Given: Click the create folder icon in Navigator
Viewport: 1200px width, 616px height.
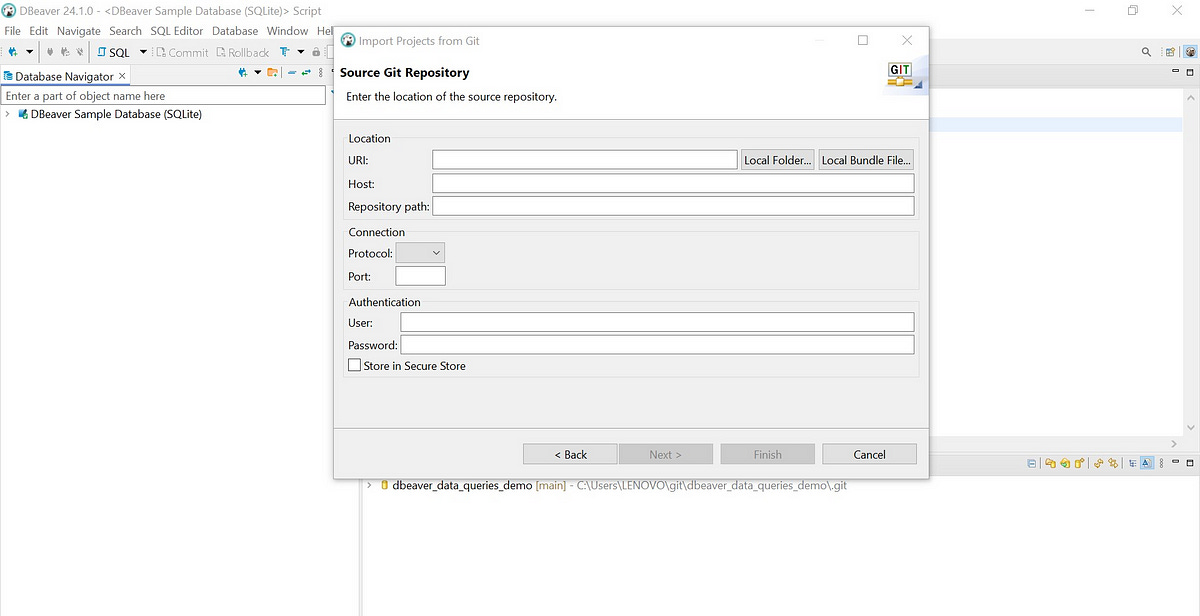Looking at the screenshot, I should click(273, 72).
